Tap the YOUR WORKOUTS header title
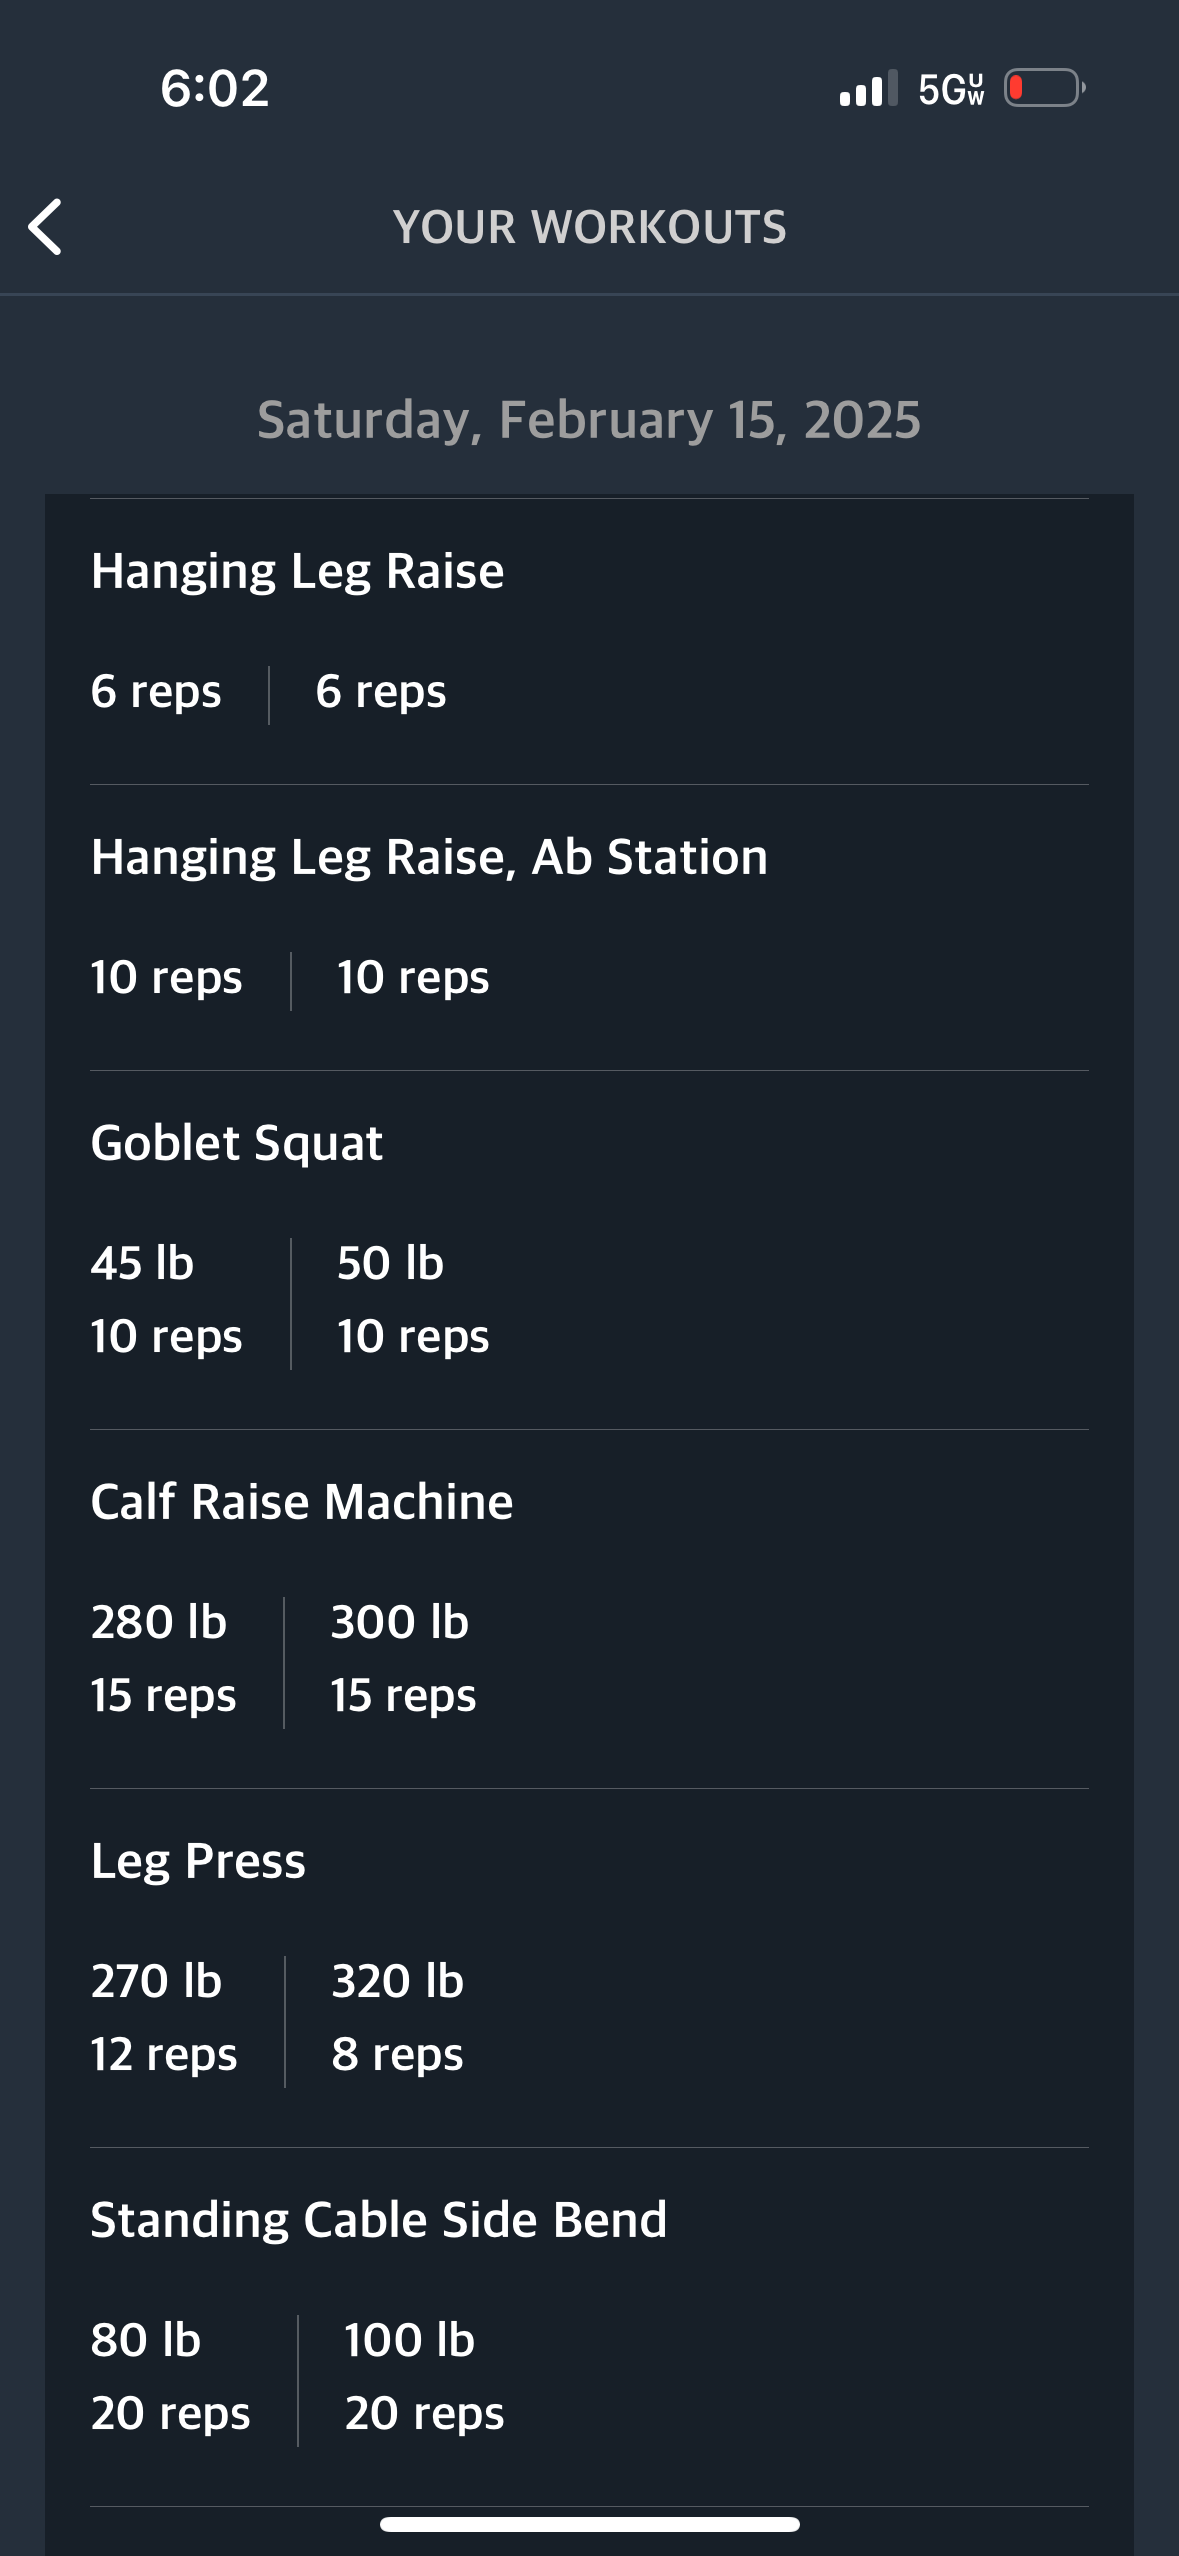 [589, 227]
